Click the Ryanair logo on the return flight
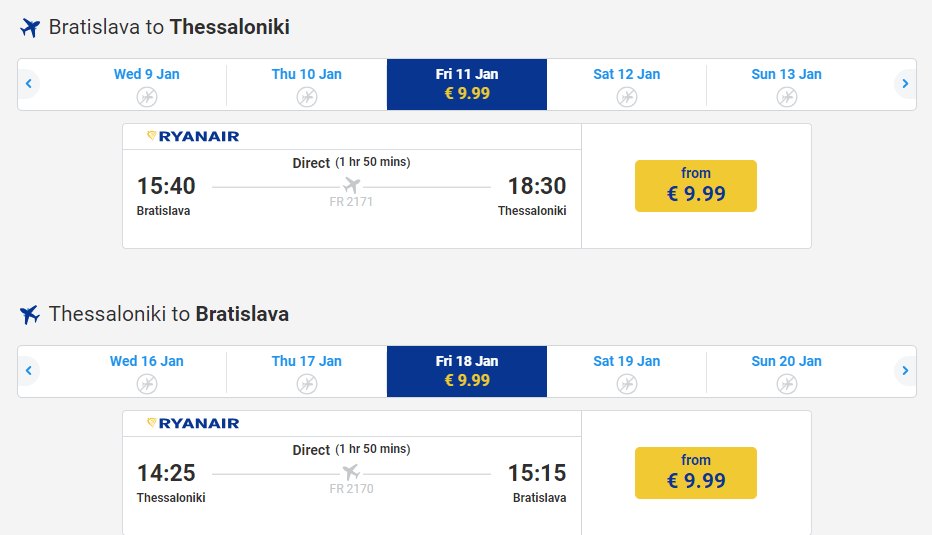932x535 pixels. [193, 423]
